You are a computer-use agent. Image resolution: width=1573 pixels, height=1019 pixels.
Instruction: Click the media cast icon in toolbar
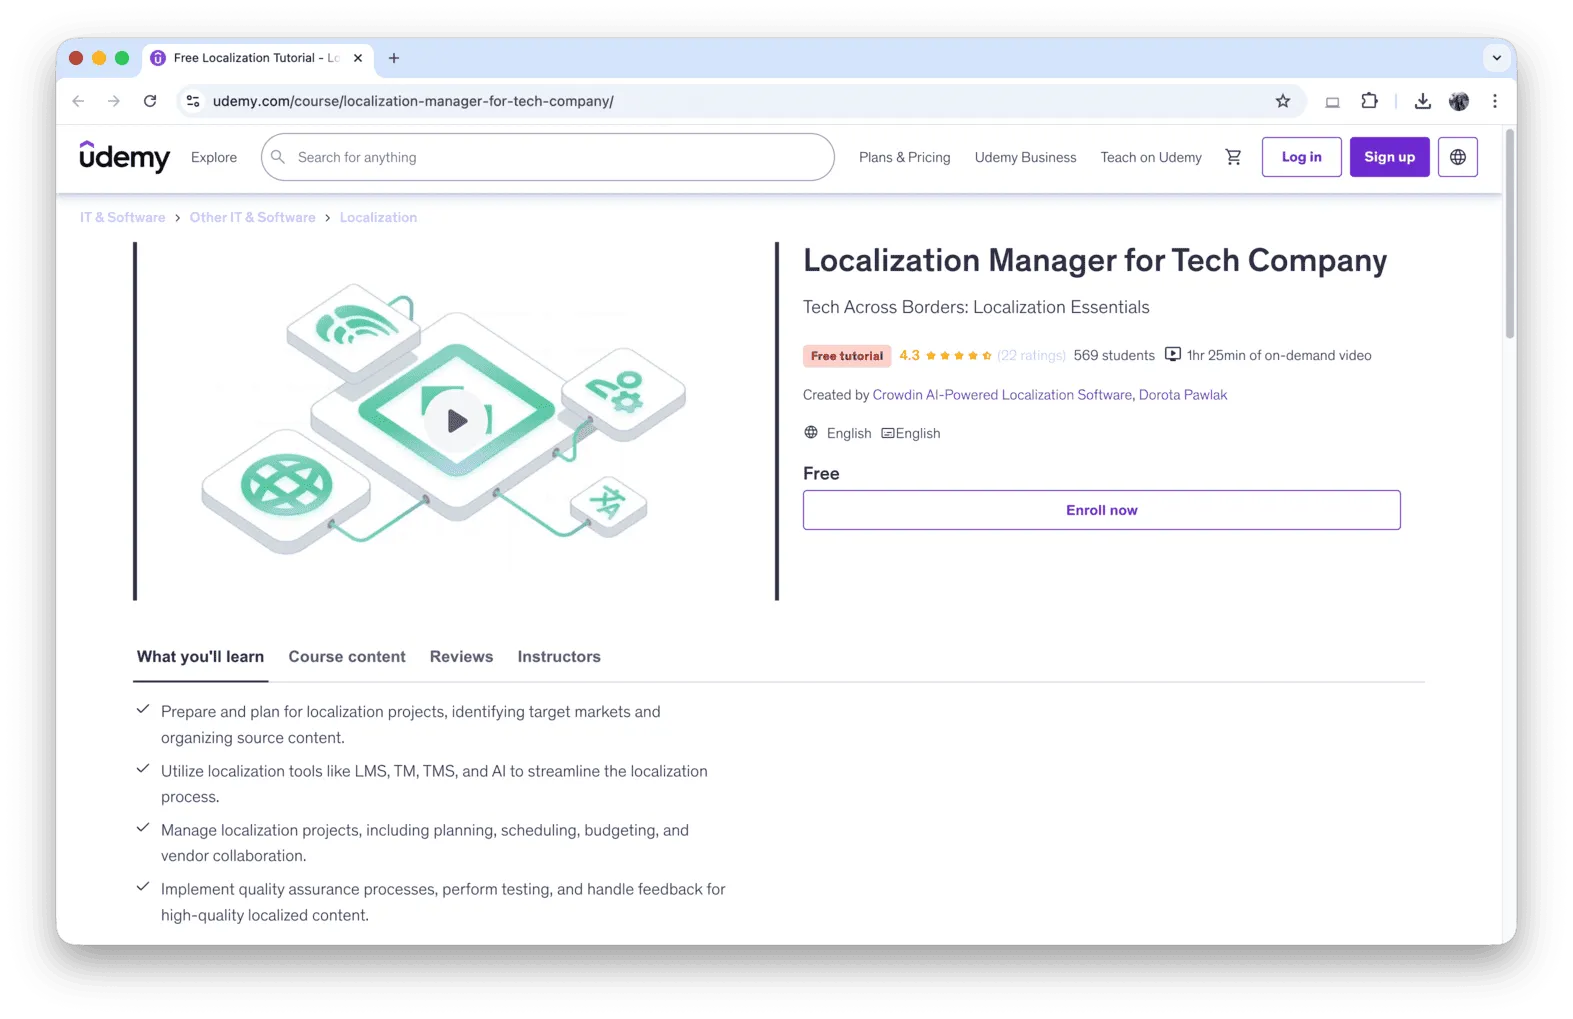coord(1332,101)
